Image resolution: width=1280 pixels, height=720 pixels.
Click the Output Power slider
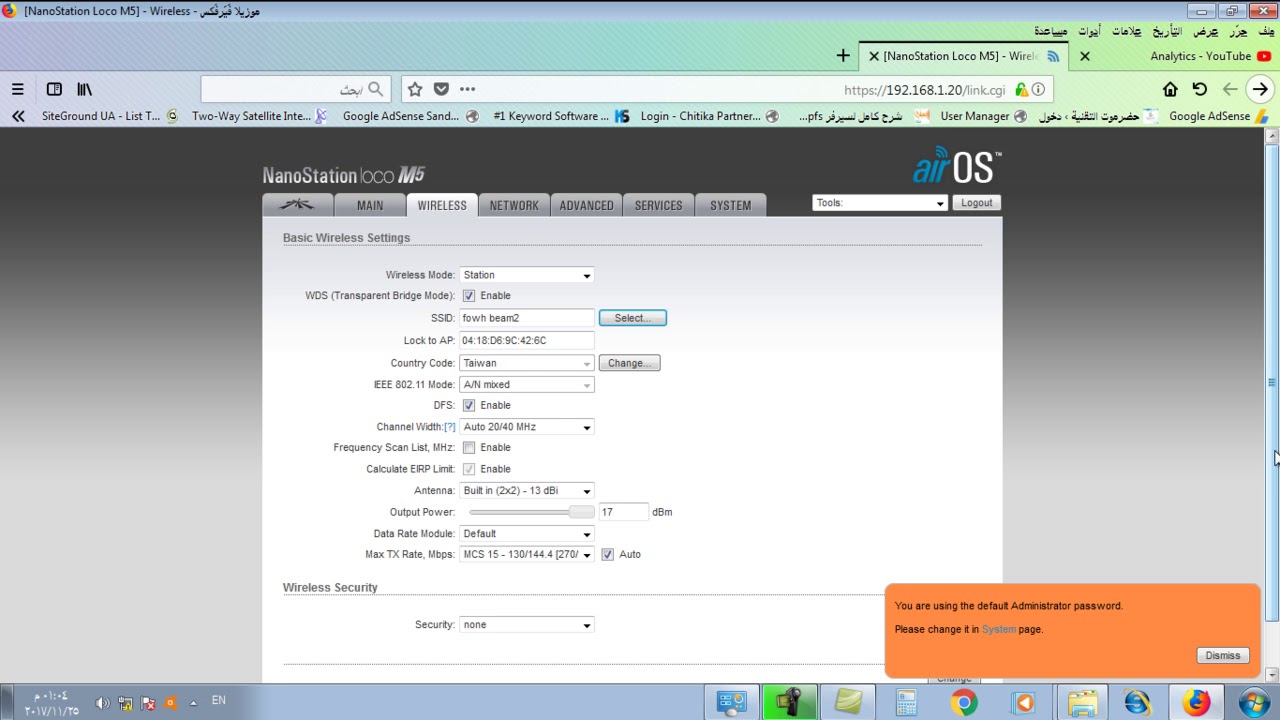pos(531,512)
